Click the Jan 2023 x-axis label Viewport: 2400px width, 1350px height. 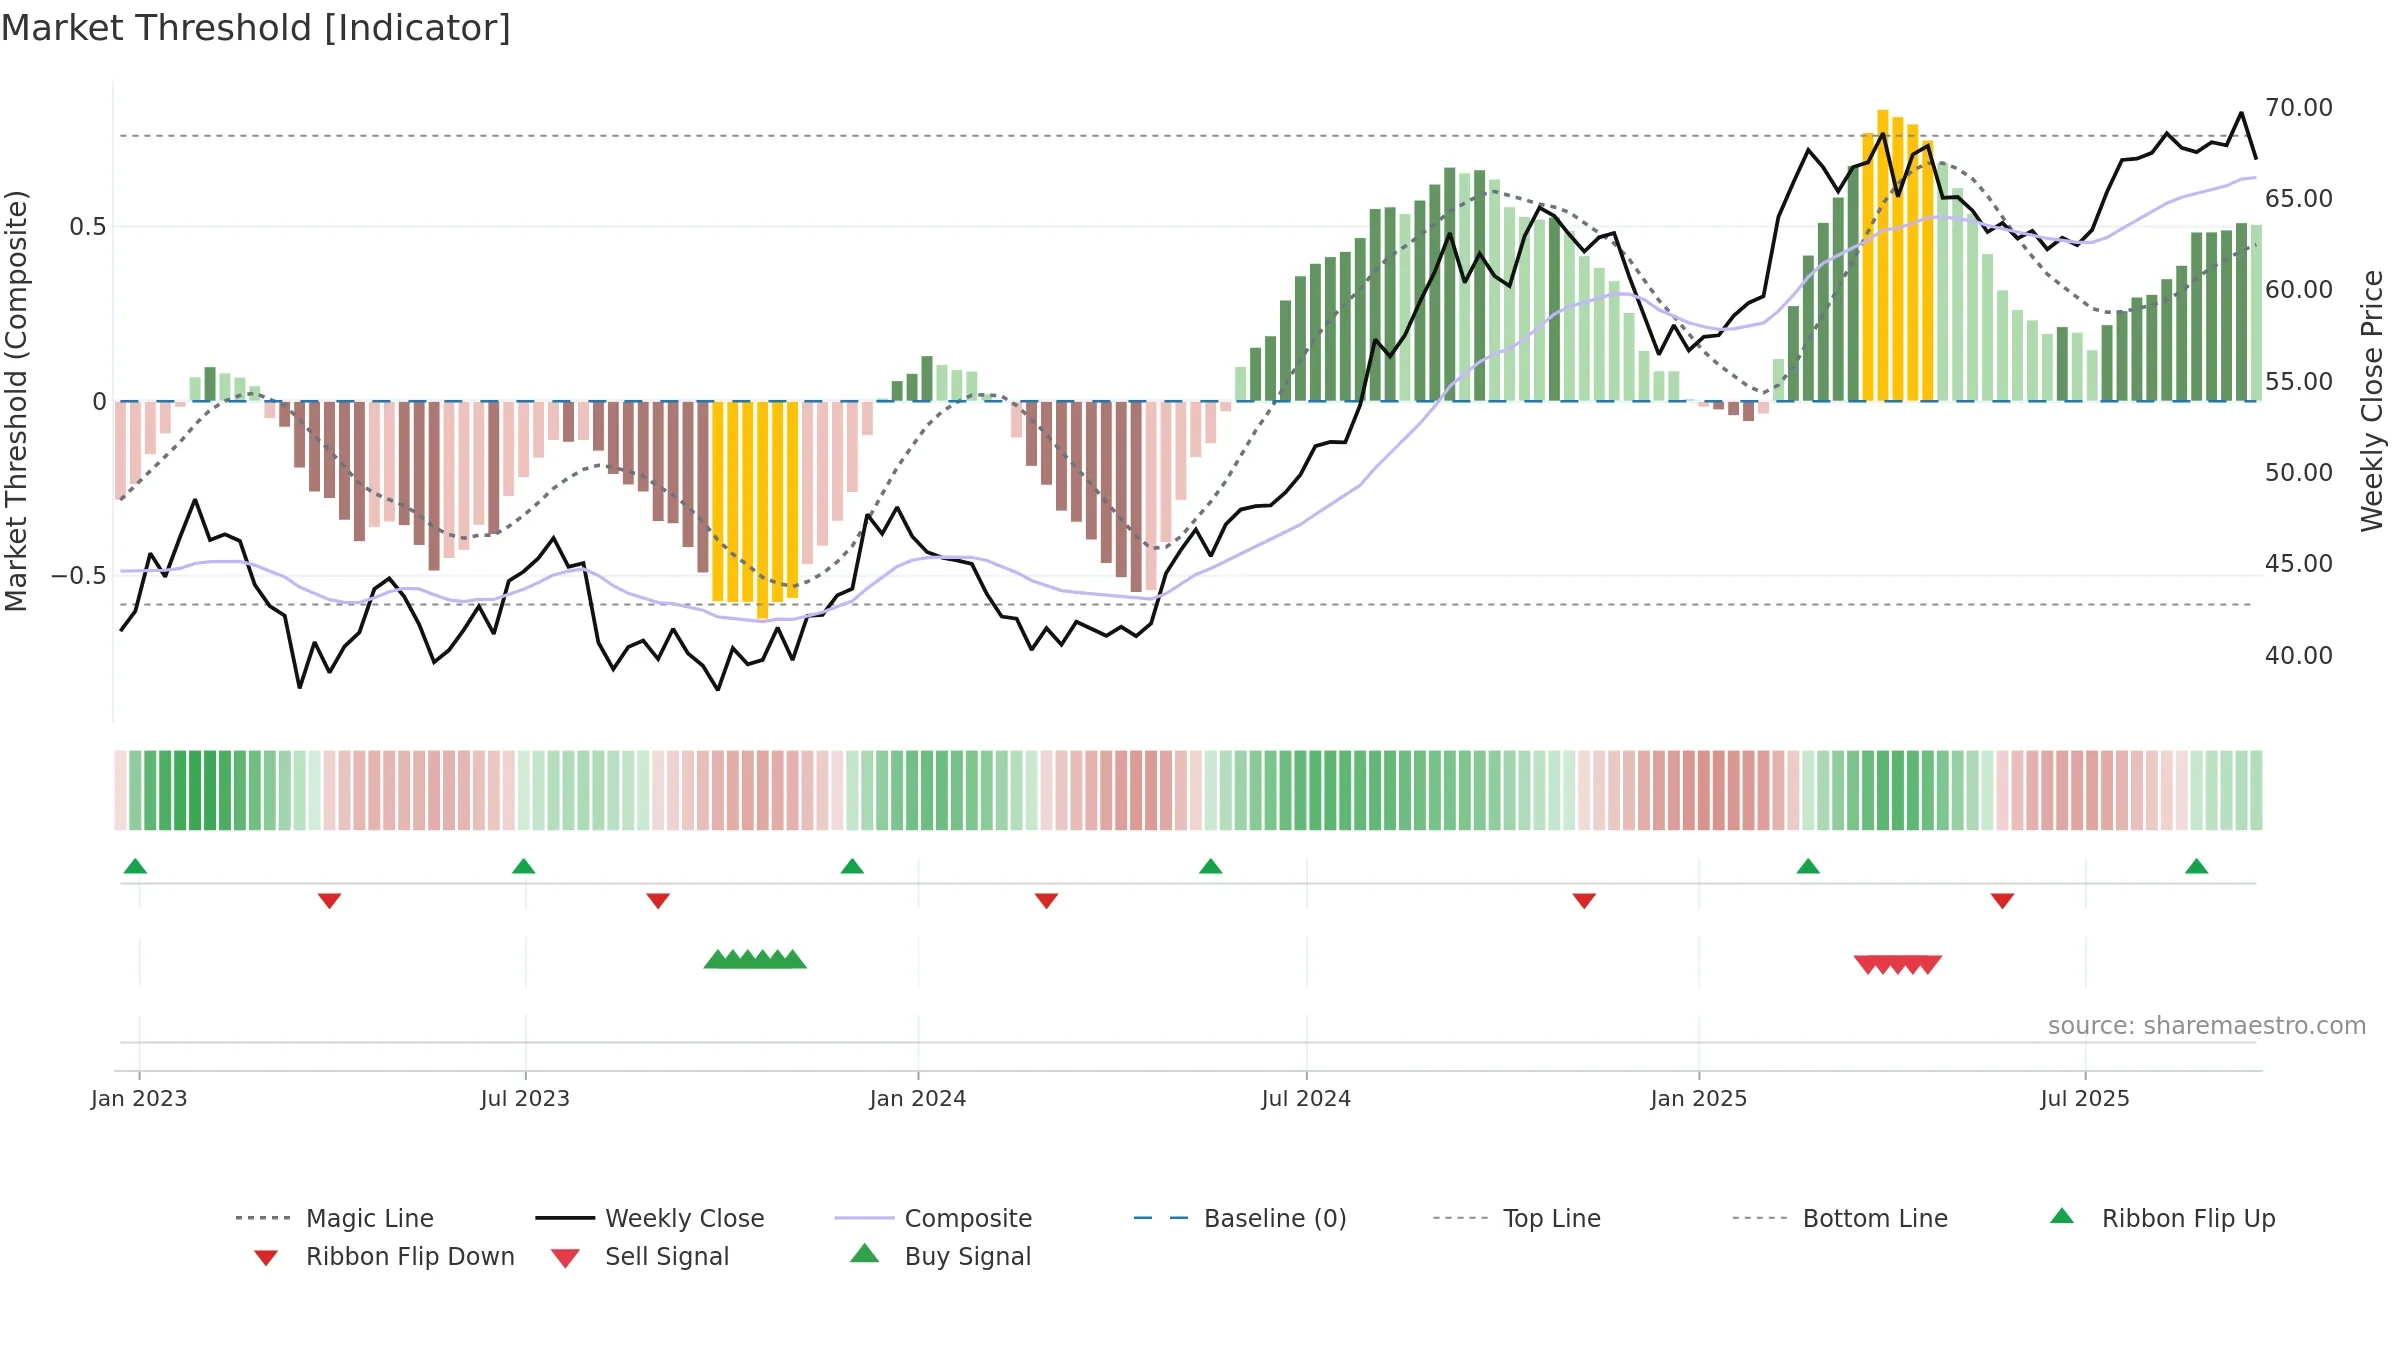pyautogui.click(x=139, y=1099)
